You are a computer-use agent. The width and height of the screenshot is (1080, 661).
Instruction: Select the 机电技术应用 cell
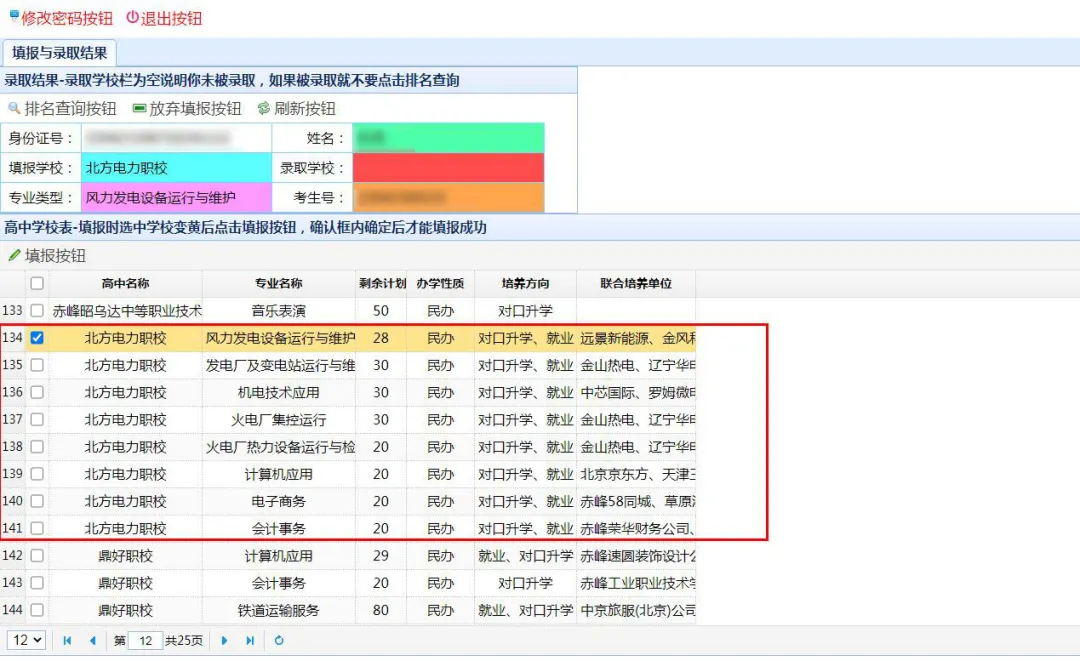coord(278,392)
